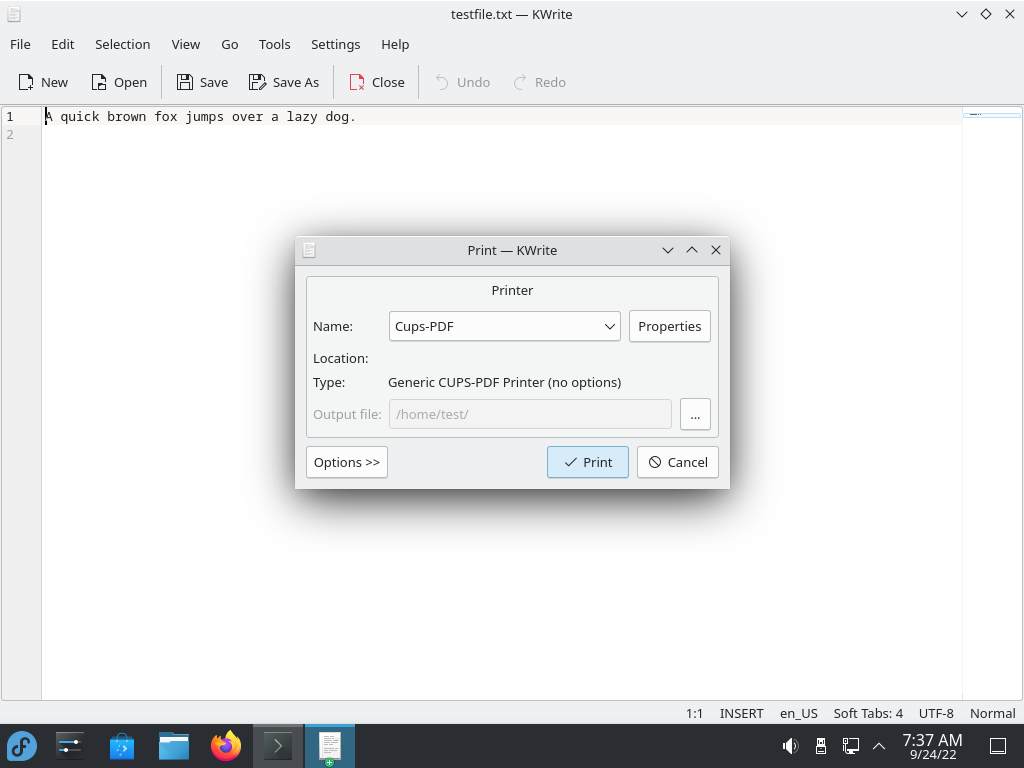Click the cursor position 1:1 indicator
The width and height of the screenshot is (1024, 768).
pyautogui.click(x=694, y=713)
